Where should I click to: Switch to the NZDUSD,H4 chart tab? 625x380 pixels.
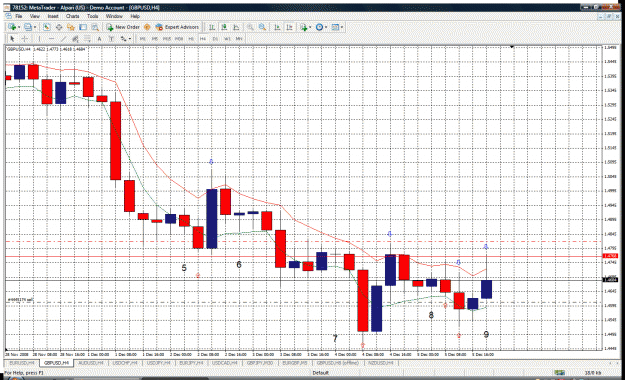point(381,363)
